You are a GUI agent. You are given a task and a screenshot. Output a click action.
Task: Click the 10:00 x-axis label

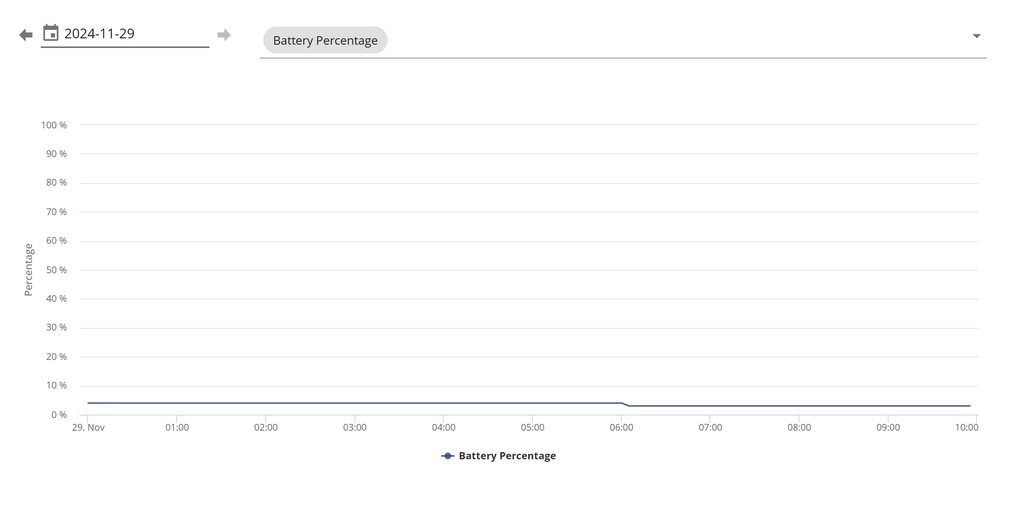tap(966, 428)
